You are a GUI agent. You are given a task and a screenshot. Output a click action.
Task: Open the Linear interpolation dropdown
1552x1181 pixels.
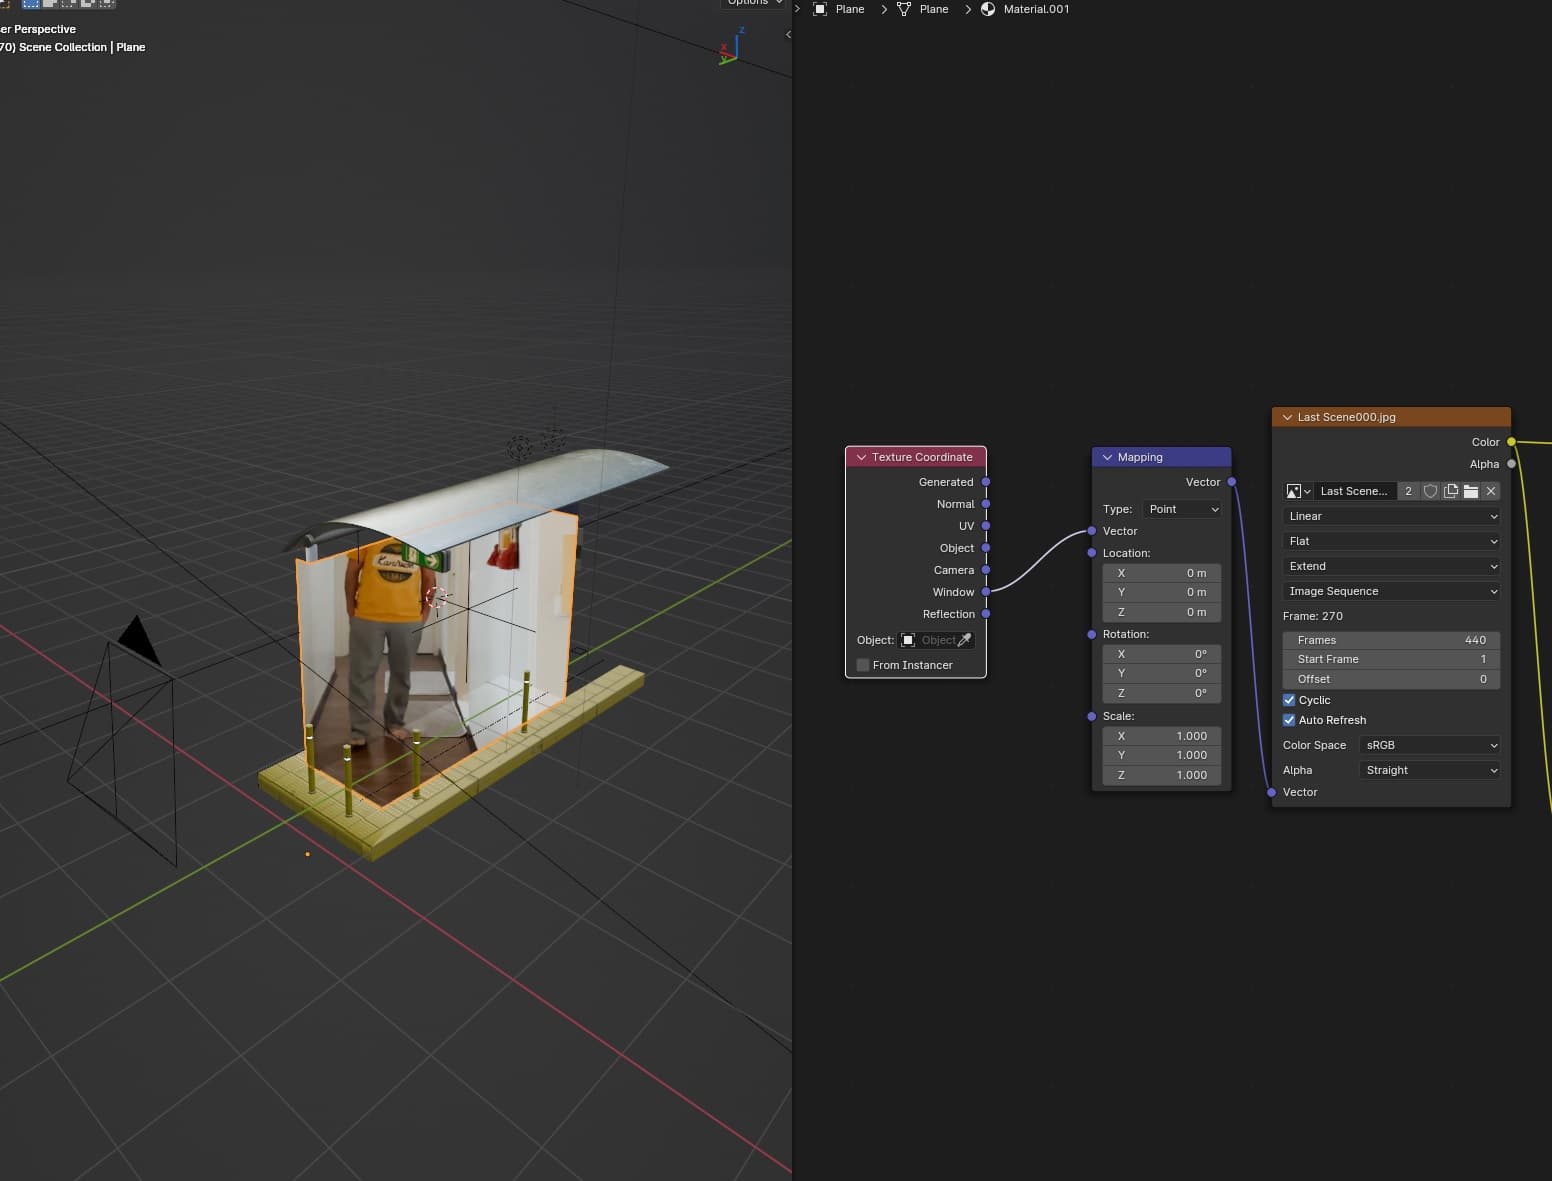click(x=1391, y=516)
